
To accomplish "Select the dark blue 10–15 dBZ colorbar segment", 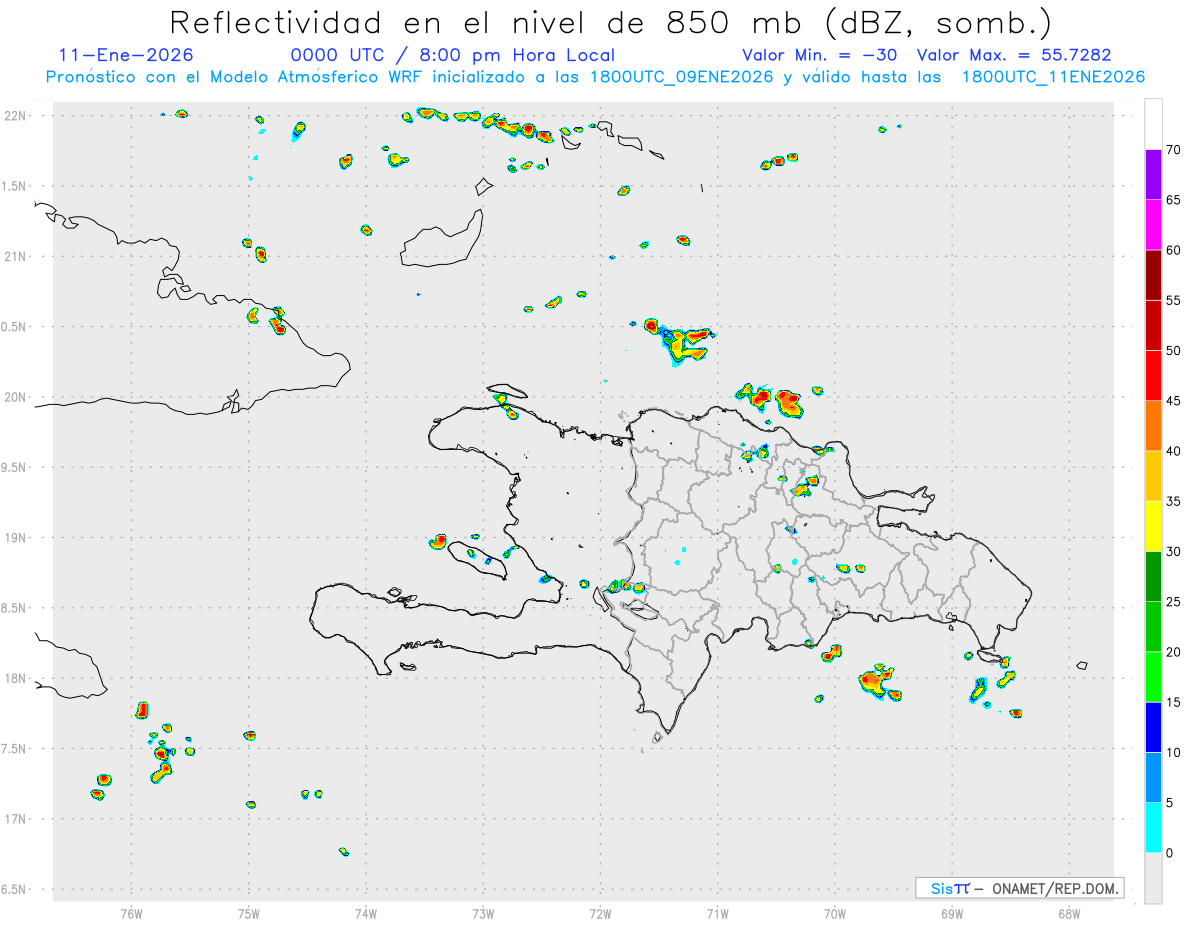I will point(1153,727).
